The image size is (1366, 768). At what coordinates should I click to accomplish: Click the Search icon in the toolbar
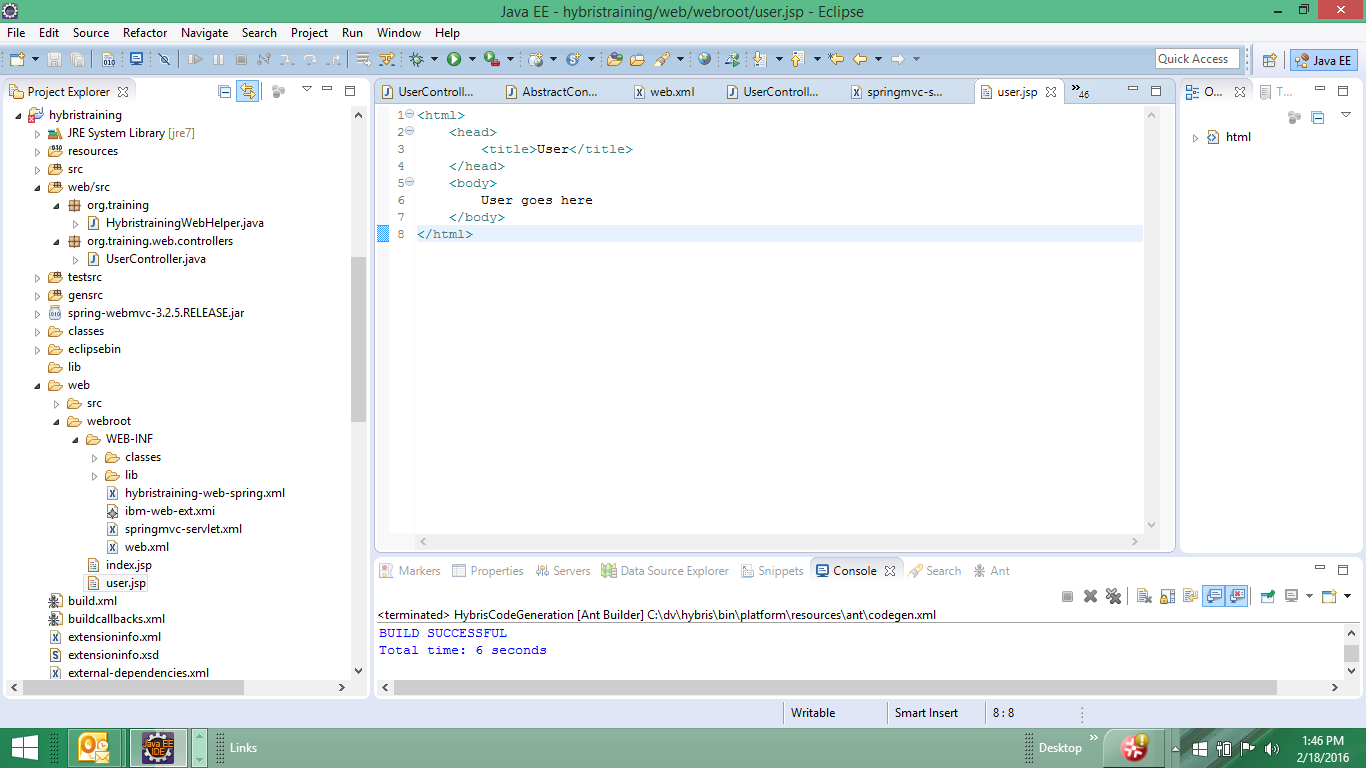click(664, 59)
